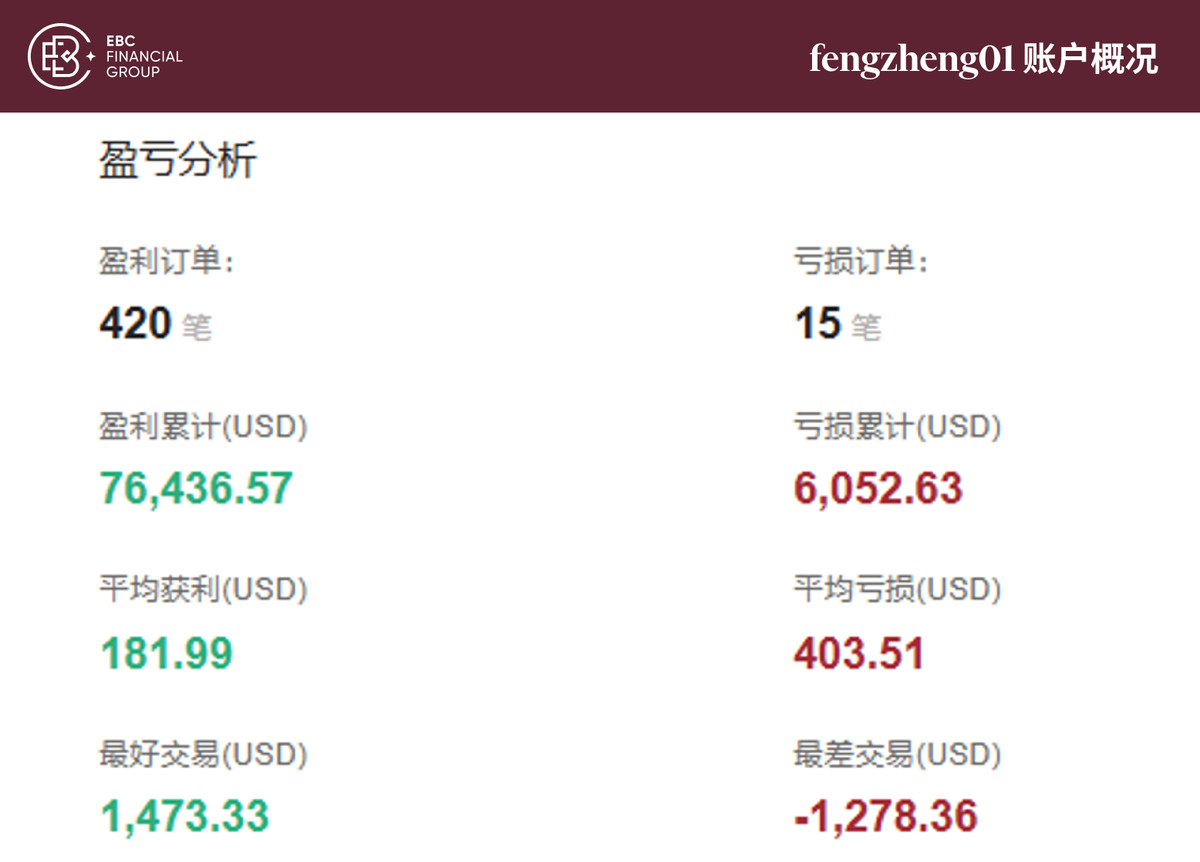Click the 最好交易(USD) label
The height and width of the screenshot is (862, 1200).
click(x=203, y=754)
